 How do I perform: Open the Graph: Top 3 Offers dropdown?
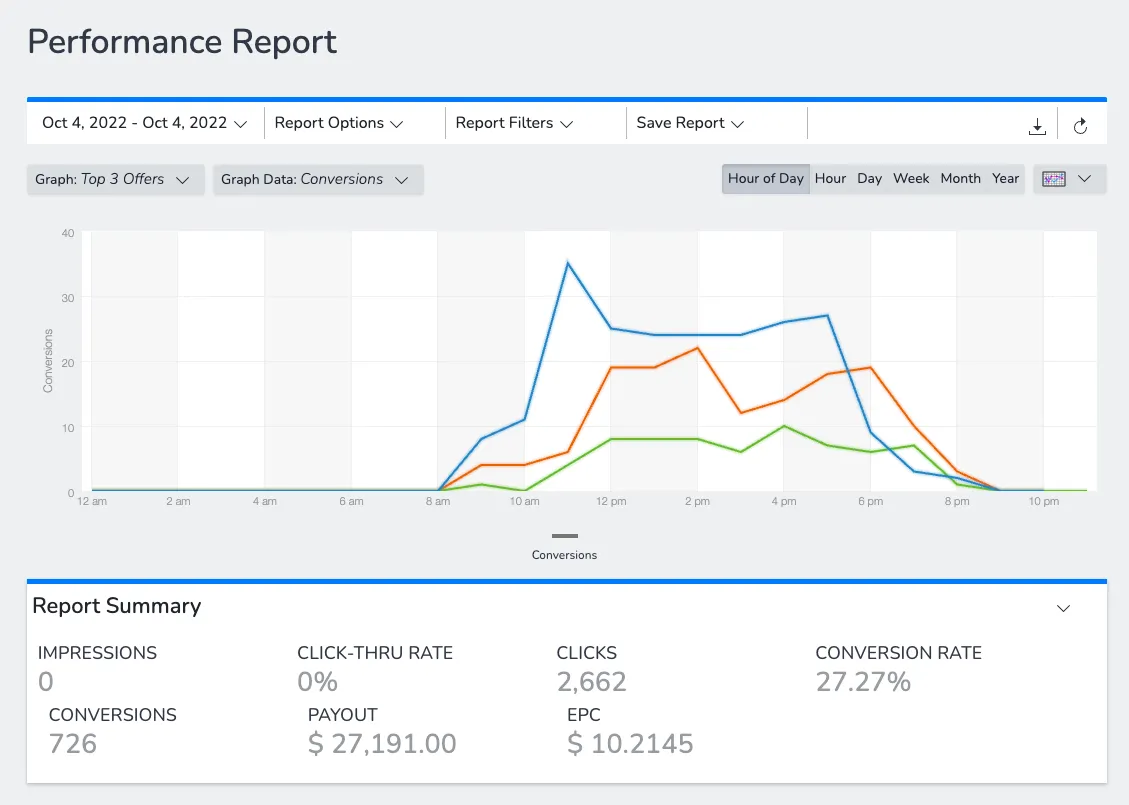coord(115,179)
